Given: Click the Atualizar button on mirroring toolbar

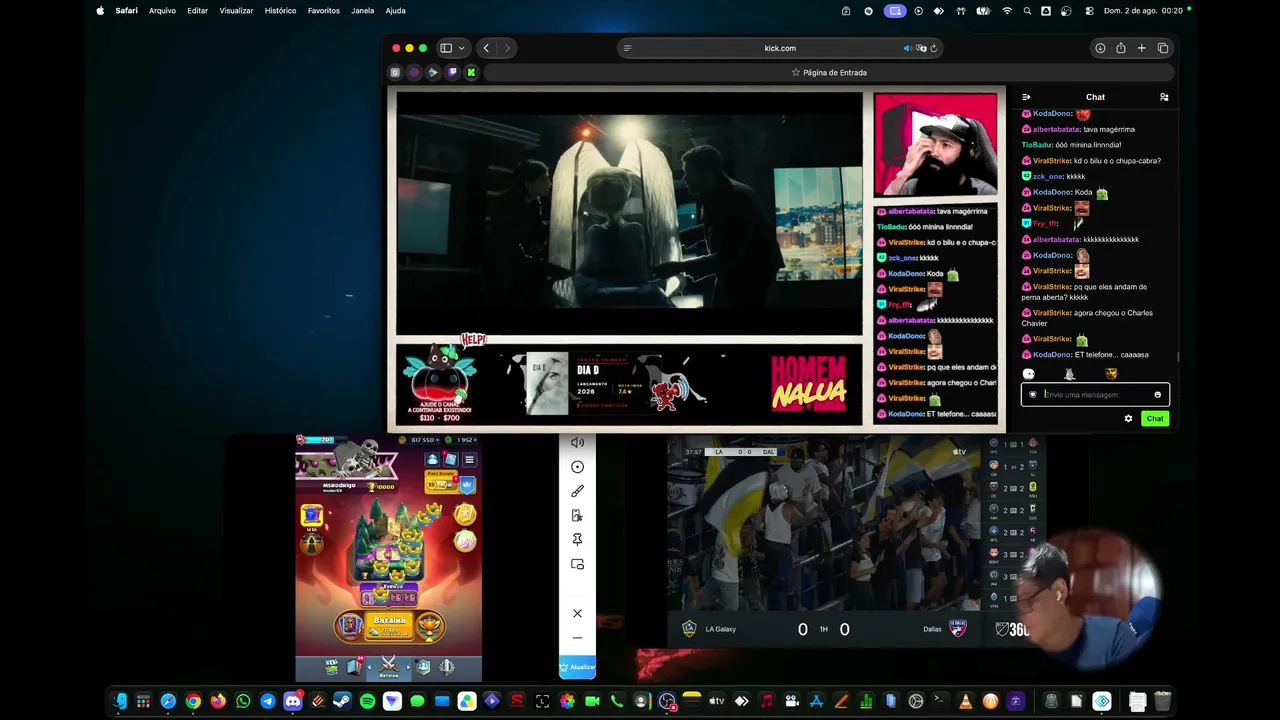Looking at the screenshot, I should pyautogui.click(x=578, y=666).
